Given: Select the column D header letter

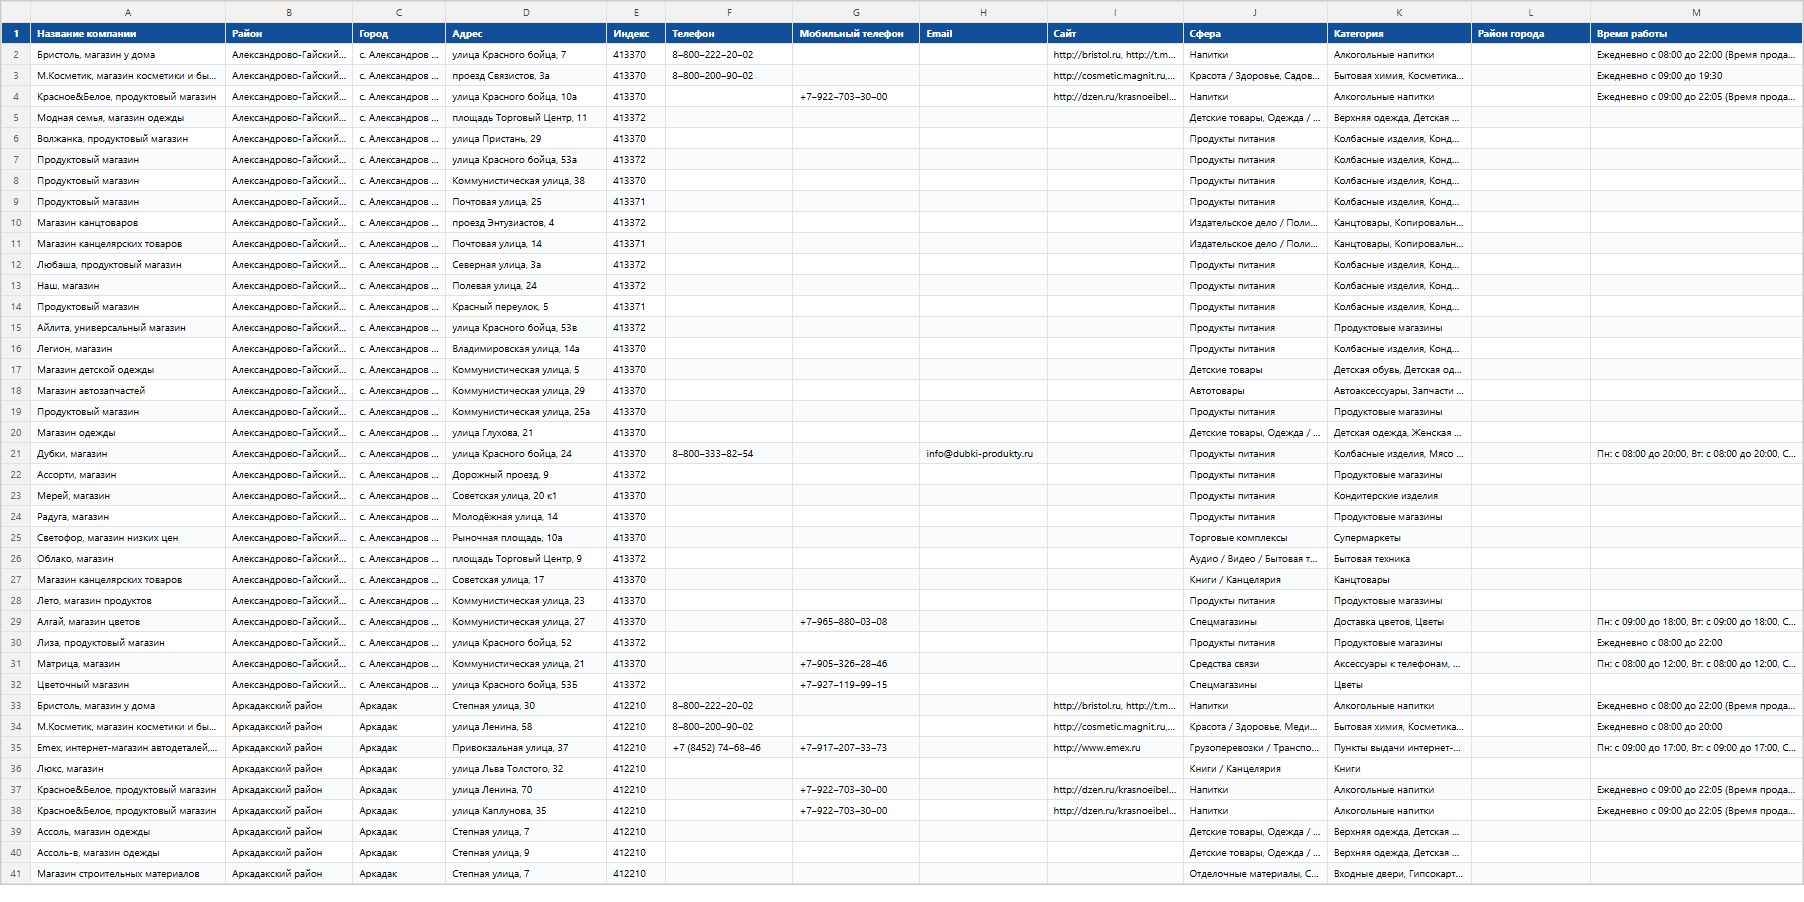Looking at the screenshot, I should (x=526, y=12).
